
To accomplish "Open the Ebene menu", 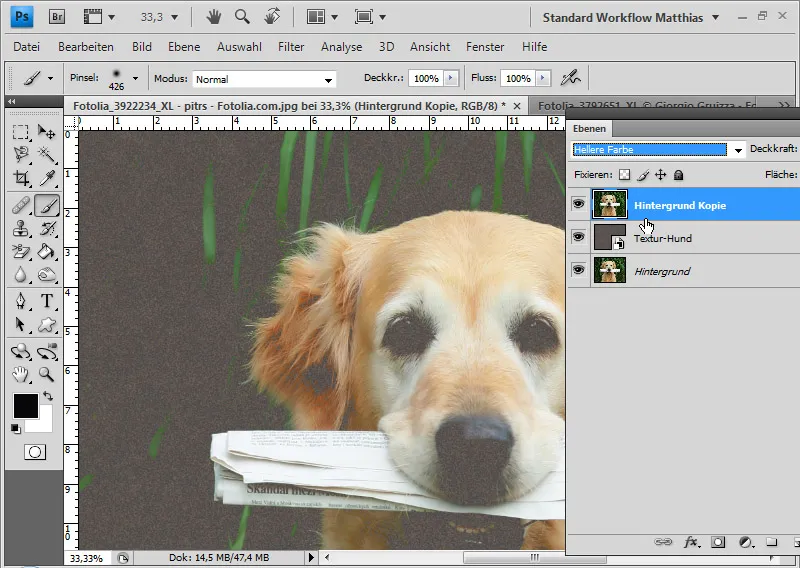I will point(184,47).
